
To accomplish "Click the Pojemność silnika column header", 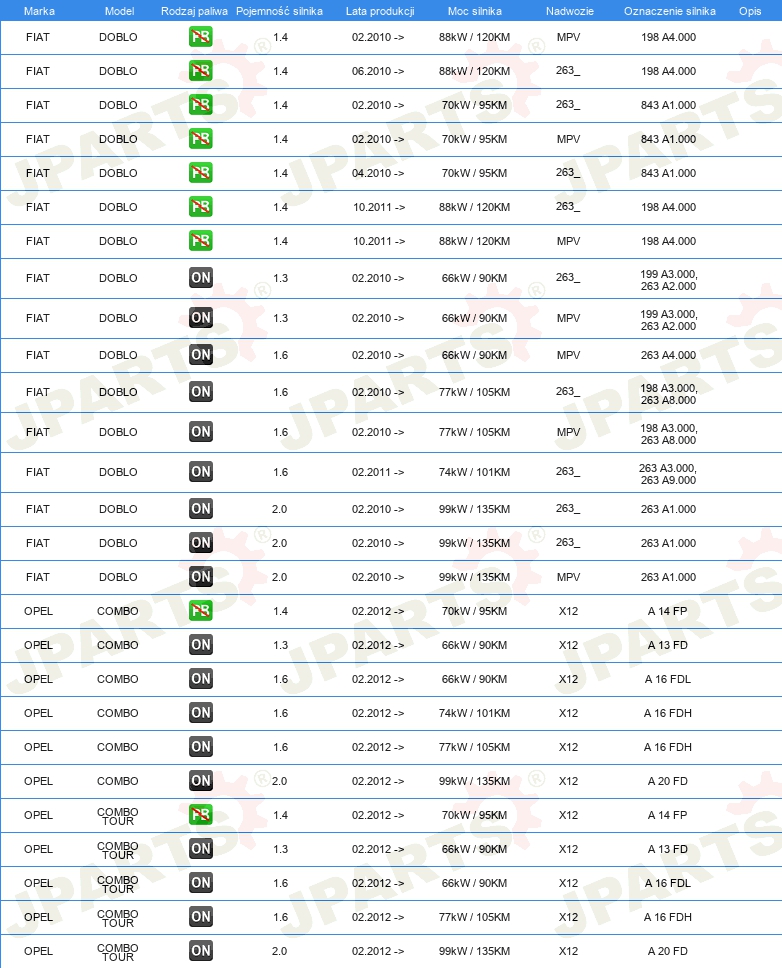I will 279,11.
